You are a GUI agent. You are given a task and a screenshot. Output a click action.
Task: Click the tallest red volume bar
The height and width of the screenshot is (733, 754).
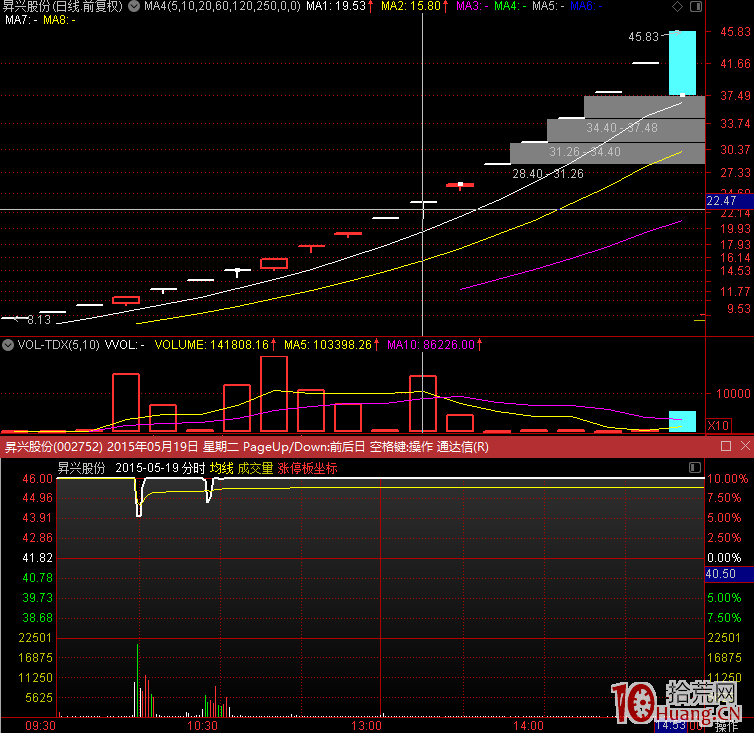click(274, 394)
